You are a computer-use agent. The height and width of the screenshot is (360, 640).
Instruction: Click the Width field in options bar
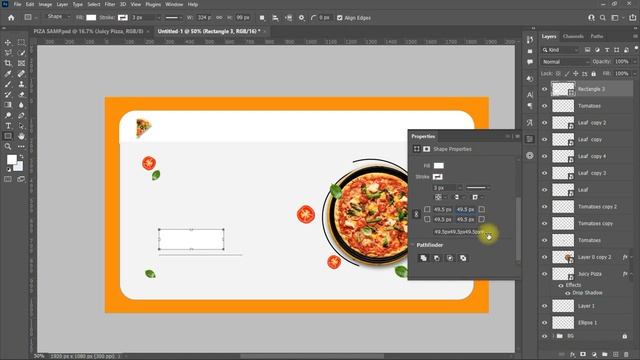[x=204, y=18]
